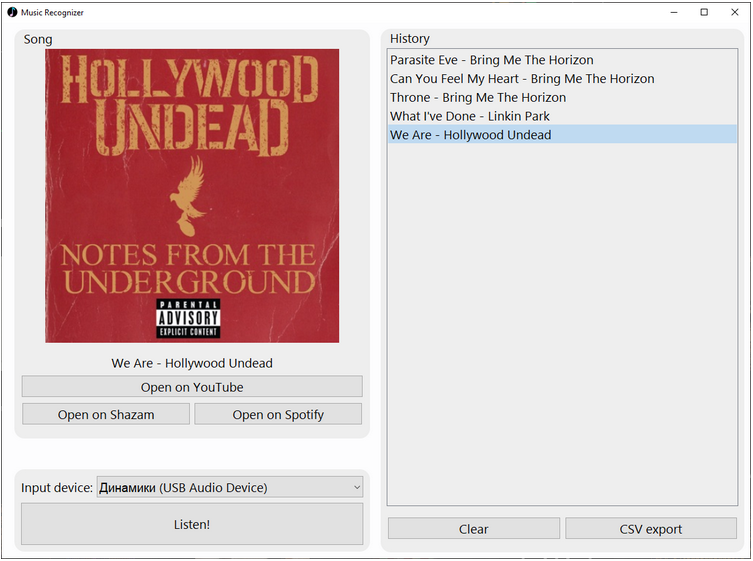Select 'Throne - Bring Me The Horizon' history entry
The image size is (753, 561).
coord(562,98)
